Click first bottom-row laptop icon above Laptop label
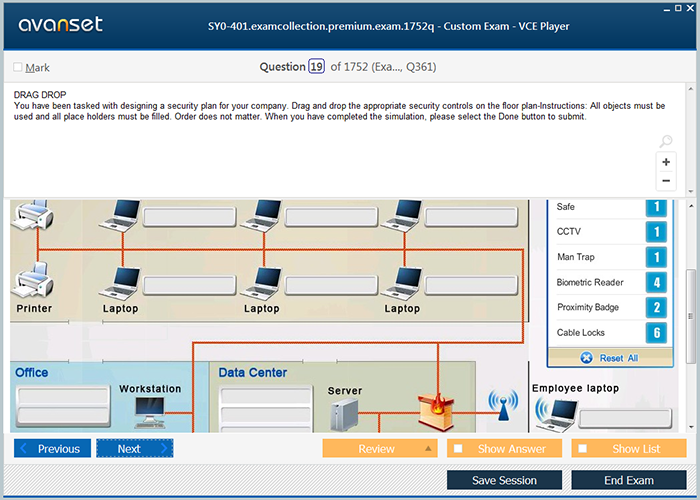Viewport: 700px width, 500px height. point(120,284)
